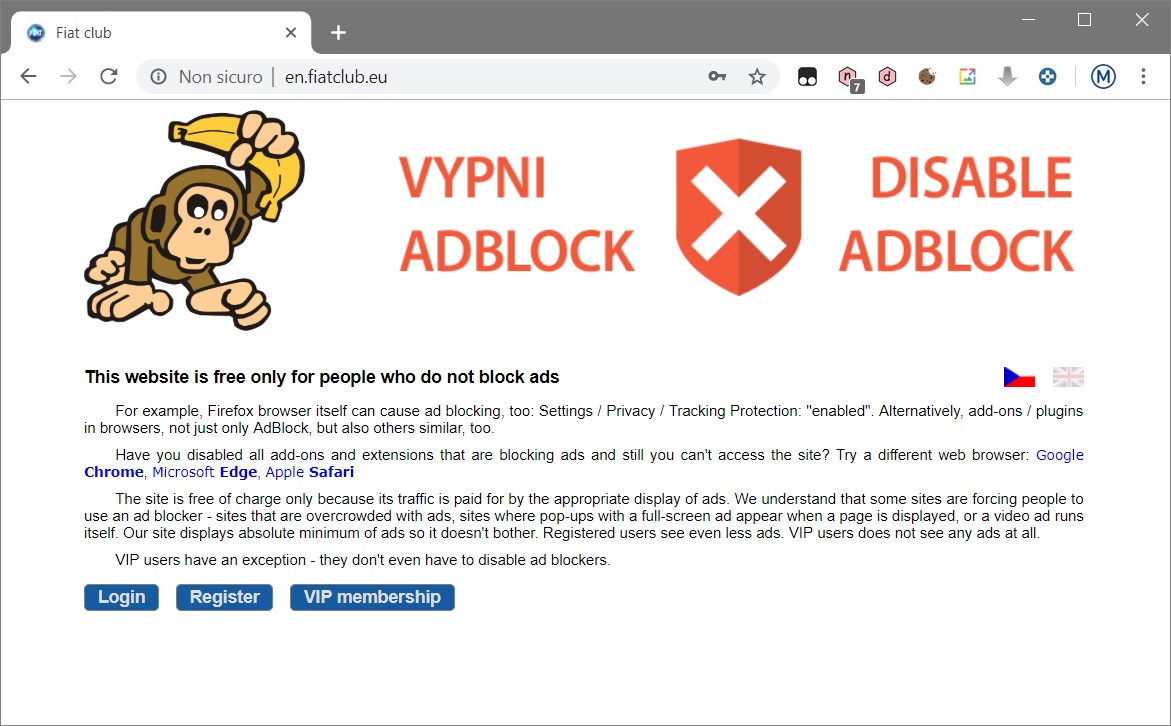Open the image capture extension icon

pos(967,76)
